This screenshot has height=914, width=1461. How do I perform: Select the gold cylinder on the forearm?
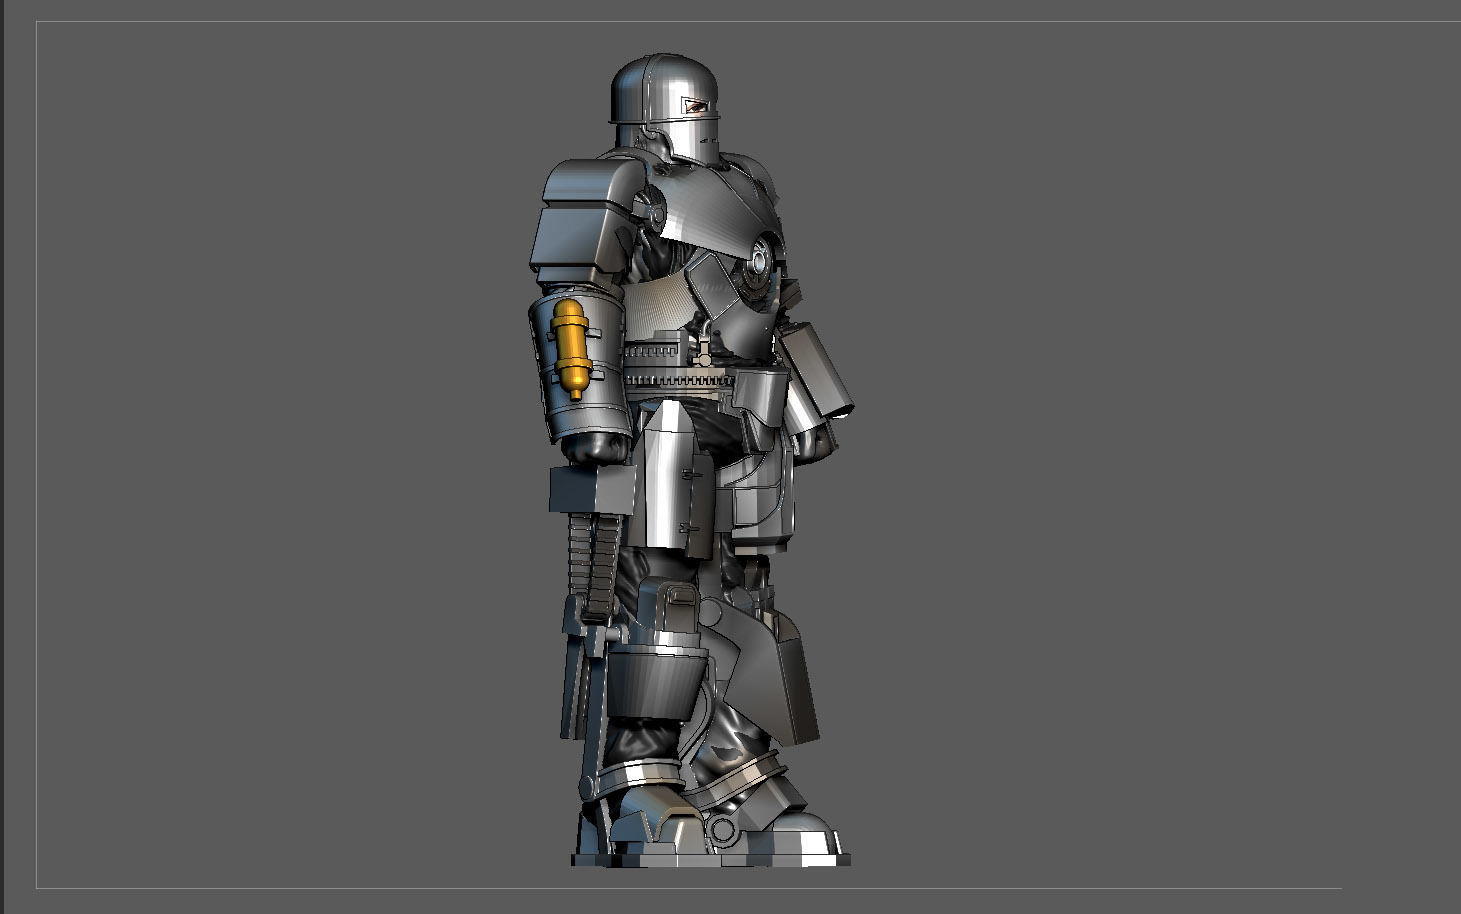[571, 349]
